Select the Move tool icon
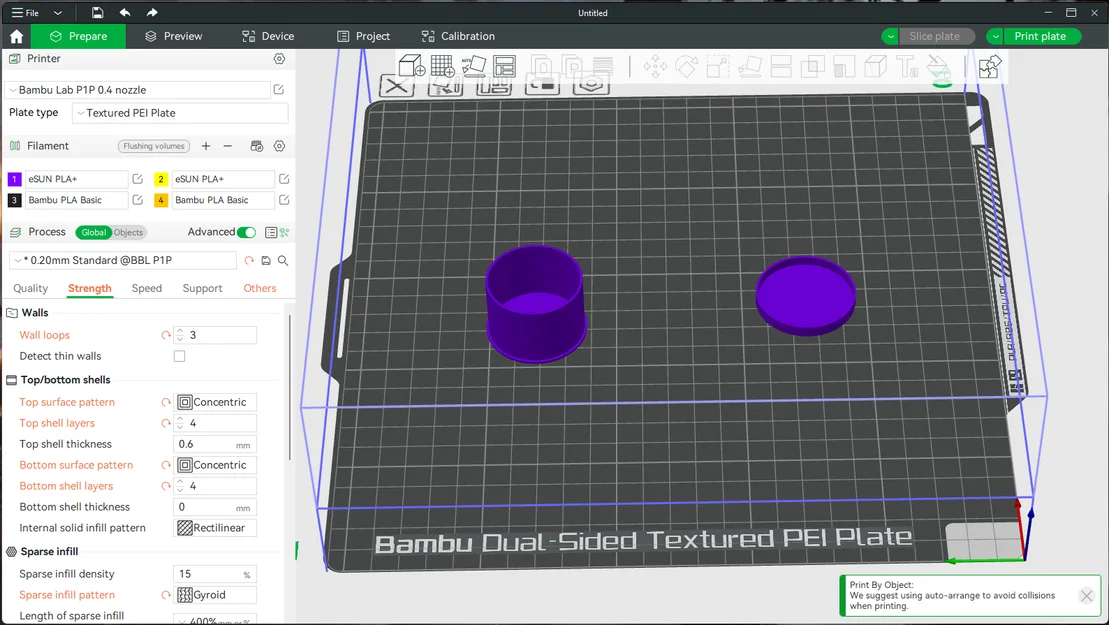This screenshot has height=625, width=1109. point(655,67)
